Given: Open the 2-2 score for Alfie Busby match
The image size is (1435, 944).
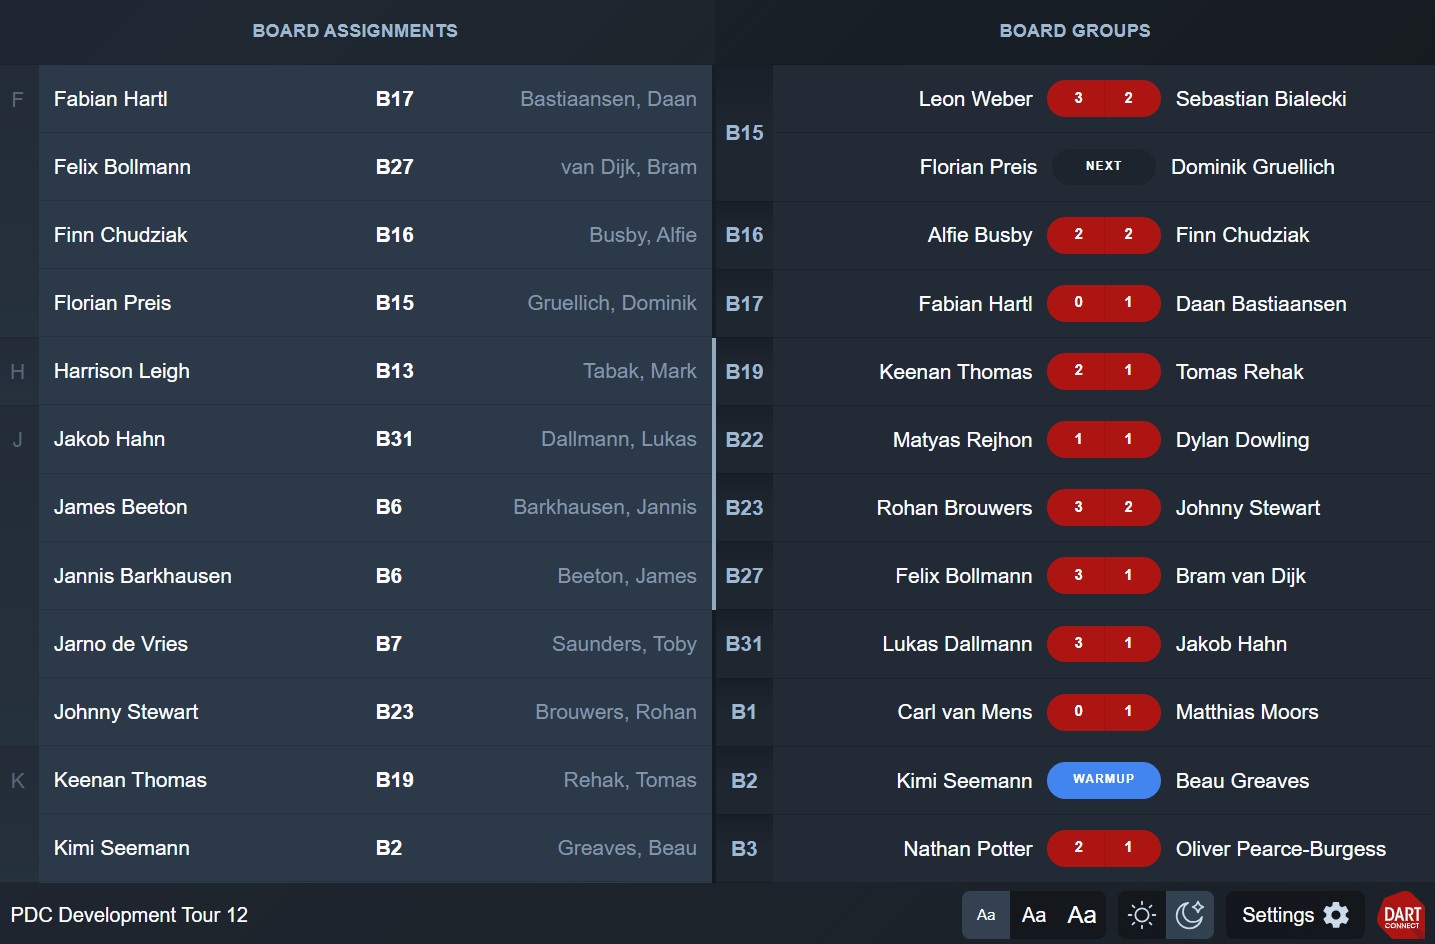Looking at the screenshot, I should (x=1104, y=235).
